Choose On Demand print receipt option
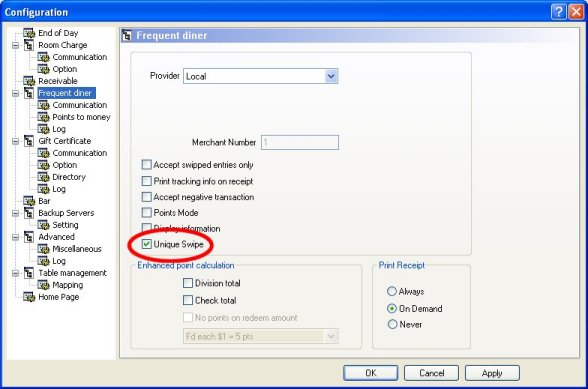 392,308
